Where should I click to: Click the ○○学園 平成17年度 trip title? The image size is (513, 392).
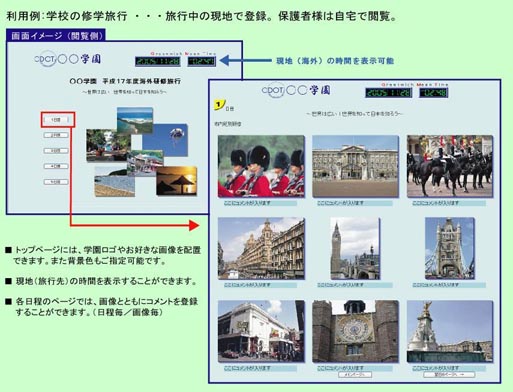[125, 81]
